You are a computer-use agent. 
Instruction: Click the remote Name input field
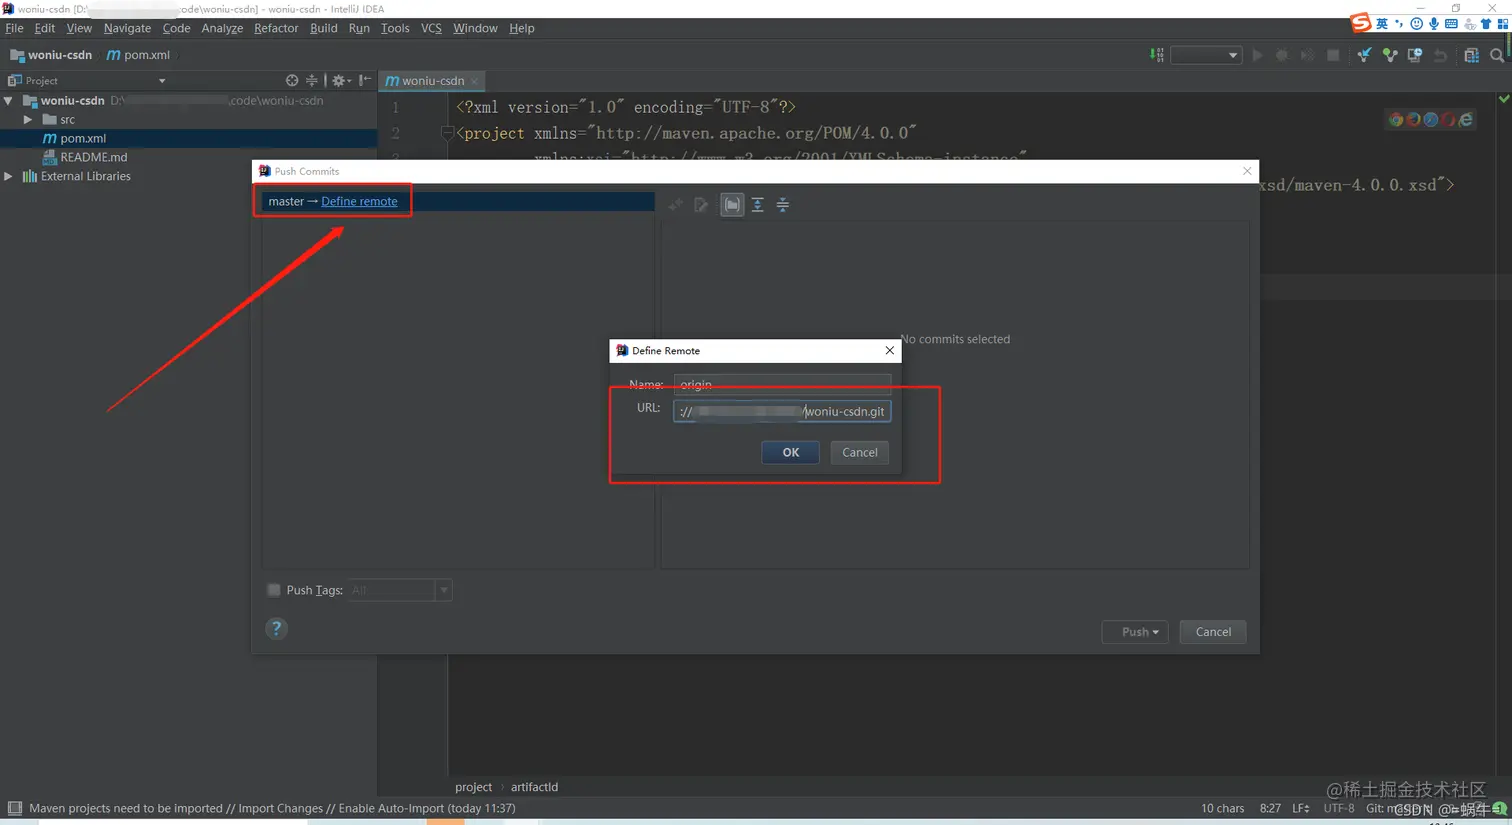[x=782, y=384]
